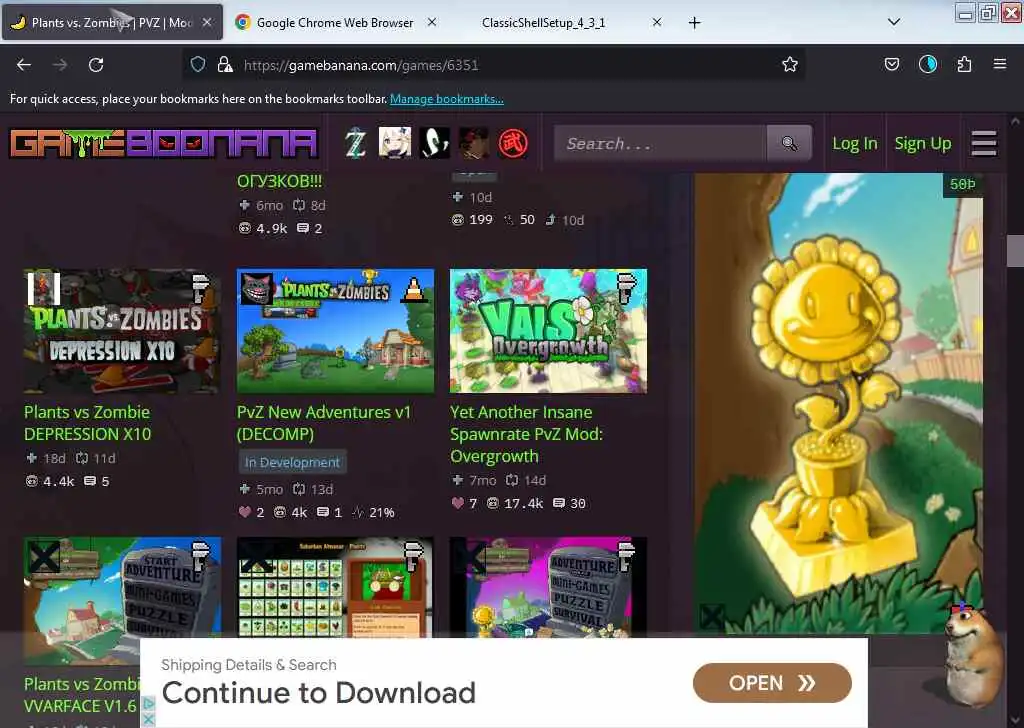1024x728 pixels.
Task: Close the Plants vs. Zombies tab
Action: tap(206, 22)
